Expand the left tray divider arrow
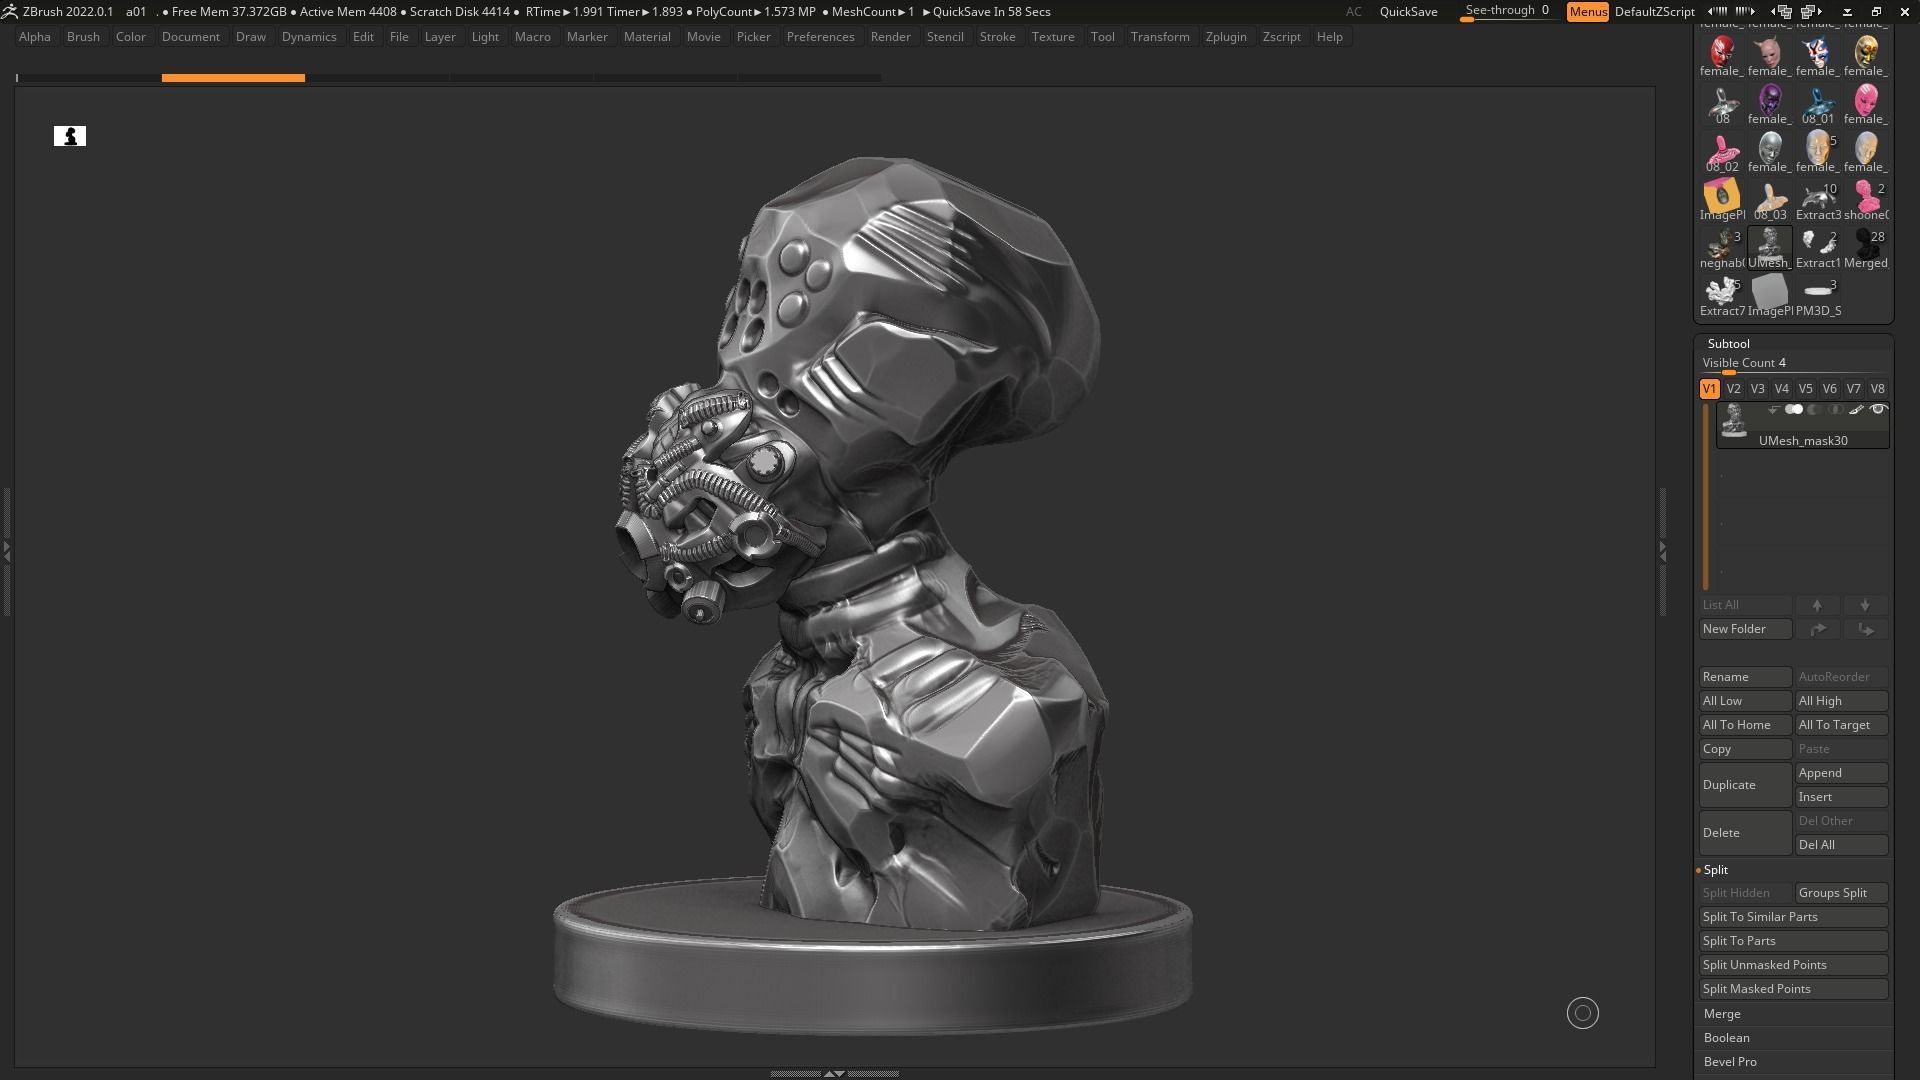 (6, 550)
